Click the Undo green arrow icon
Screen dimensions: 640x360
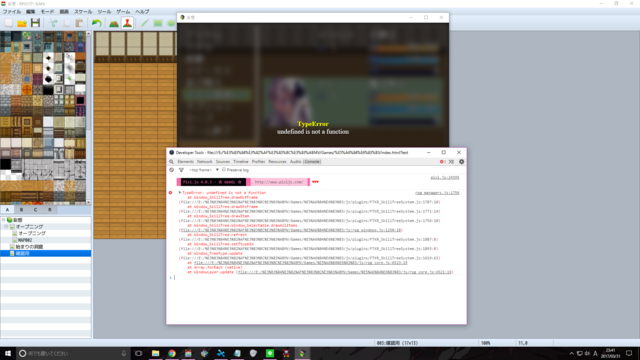tap(96, 23)
